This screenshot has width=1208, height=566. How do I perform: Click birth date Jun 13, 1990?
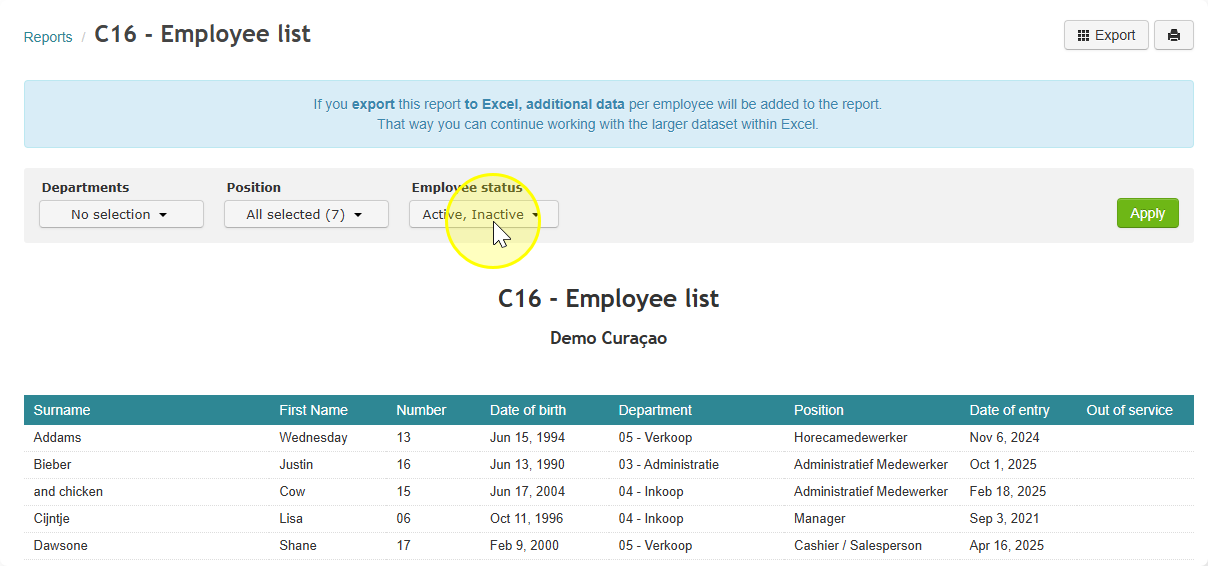click(x=527, y=464)
